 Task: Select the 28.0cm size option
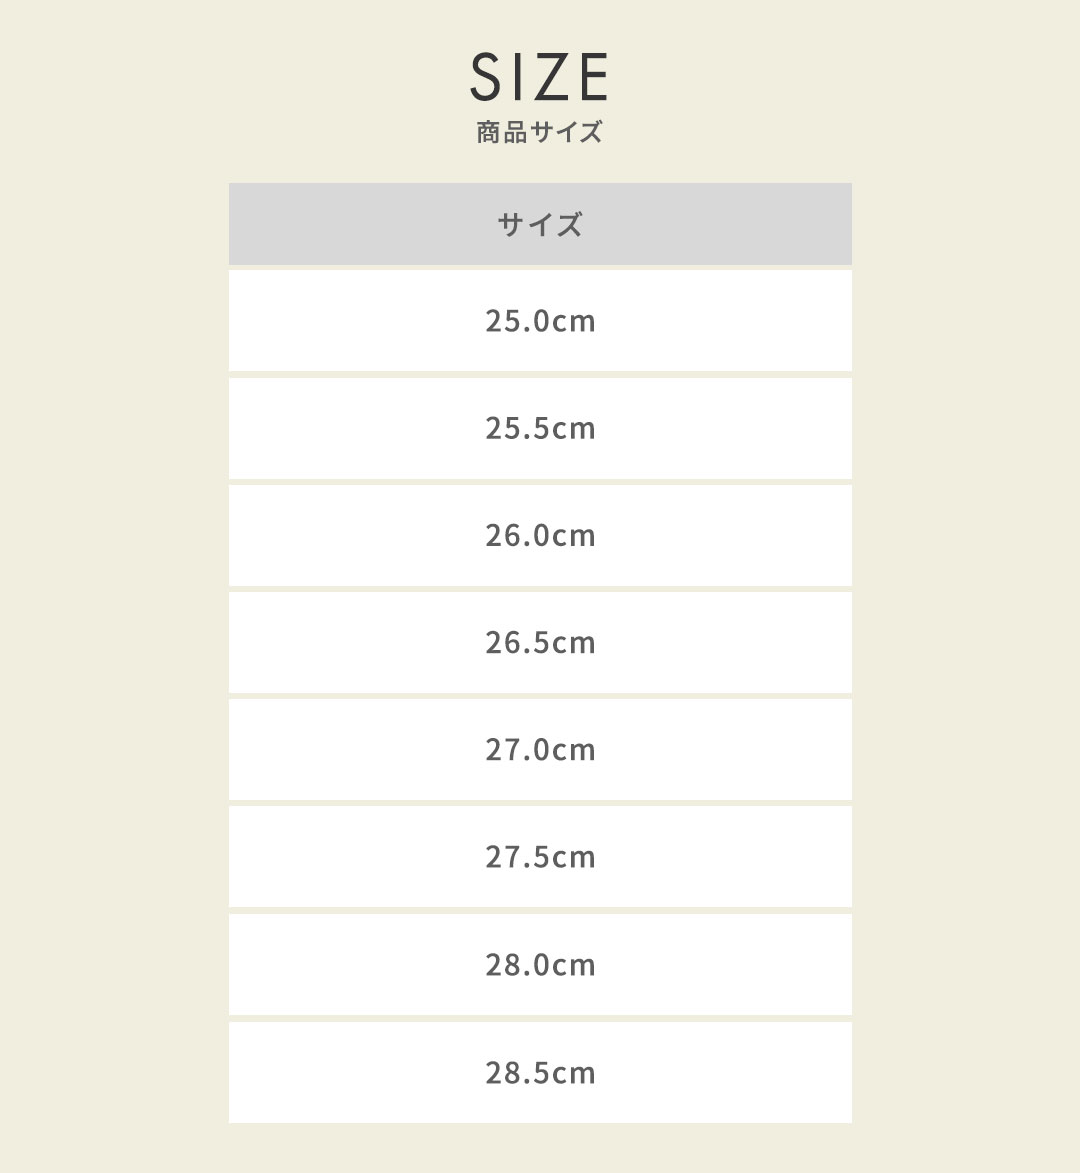540,965
